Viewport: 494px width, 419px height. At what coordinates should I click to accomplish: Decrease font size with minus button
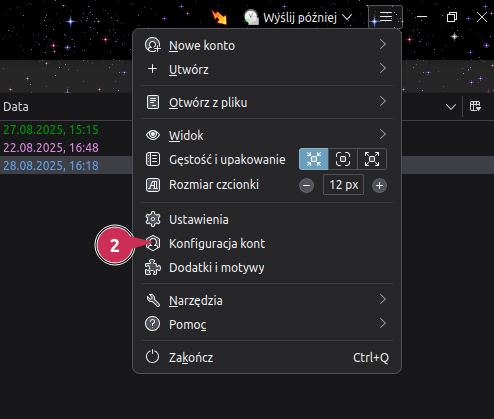click(x=306, y=185)
